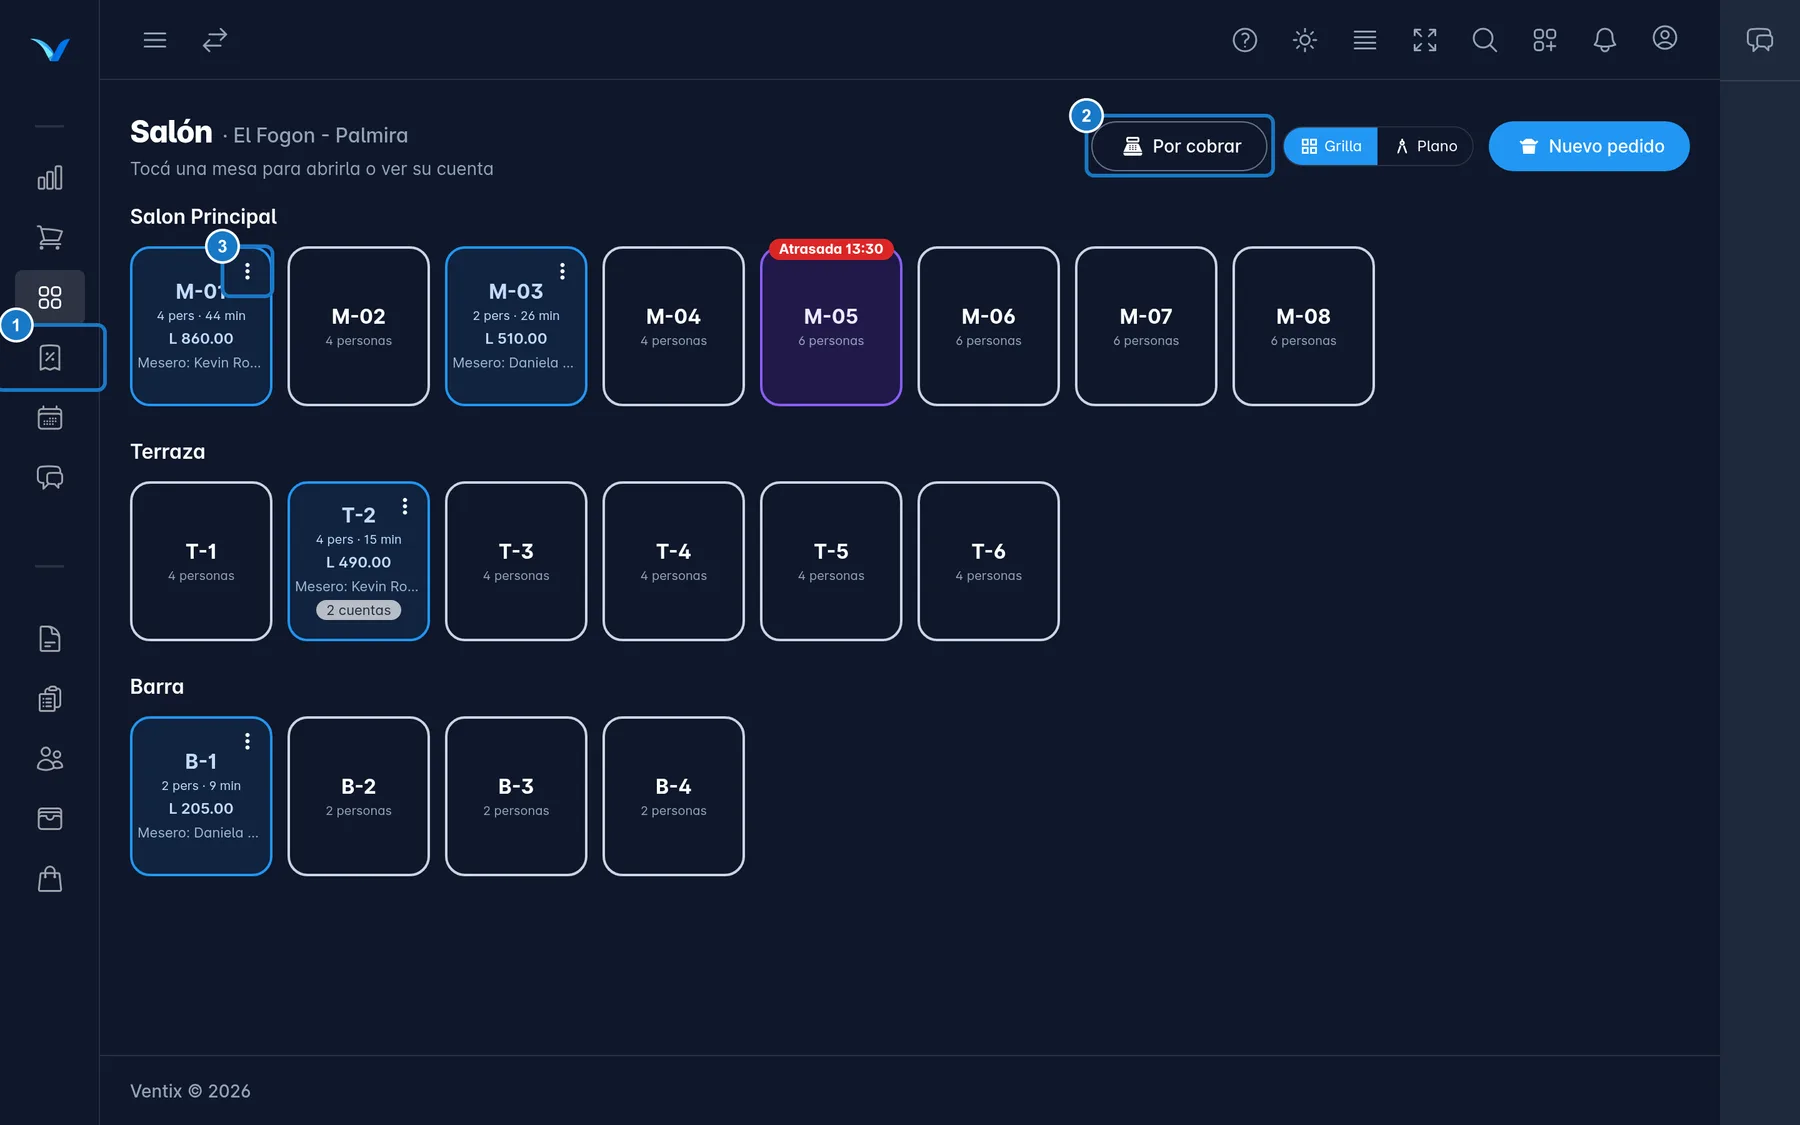Image resolution: width=1800 pixels, height=1125 pixels.
Task: Open the shopping bag sidebar icon
Action: tap(50, 879)
